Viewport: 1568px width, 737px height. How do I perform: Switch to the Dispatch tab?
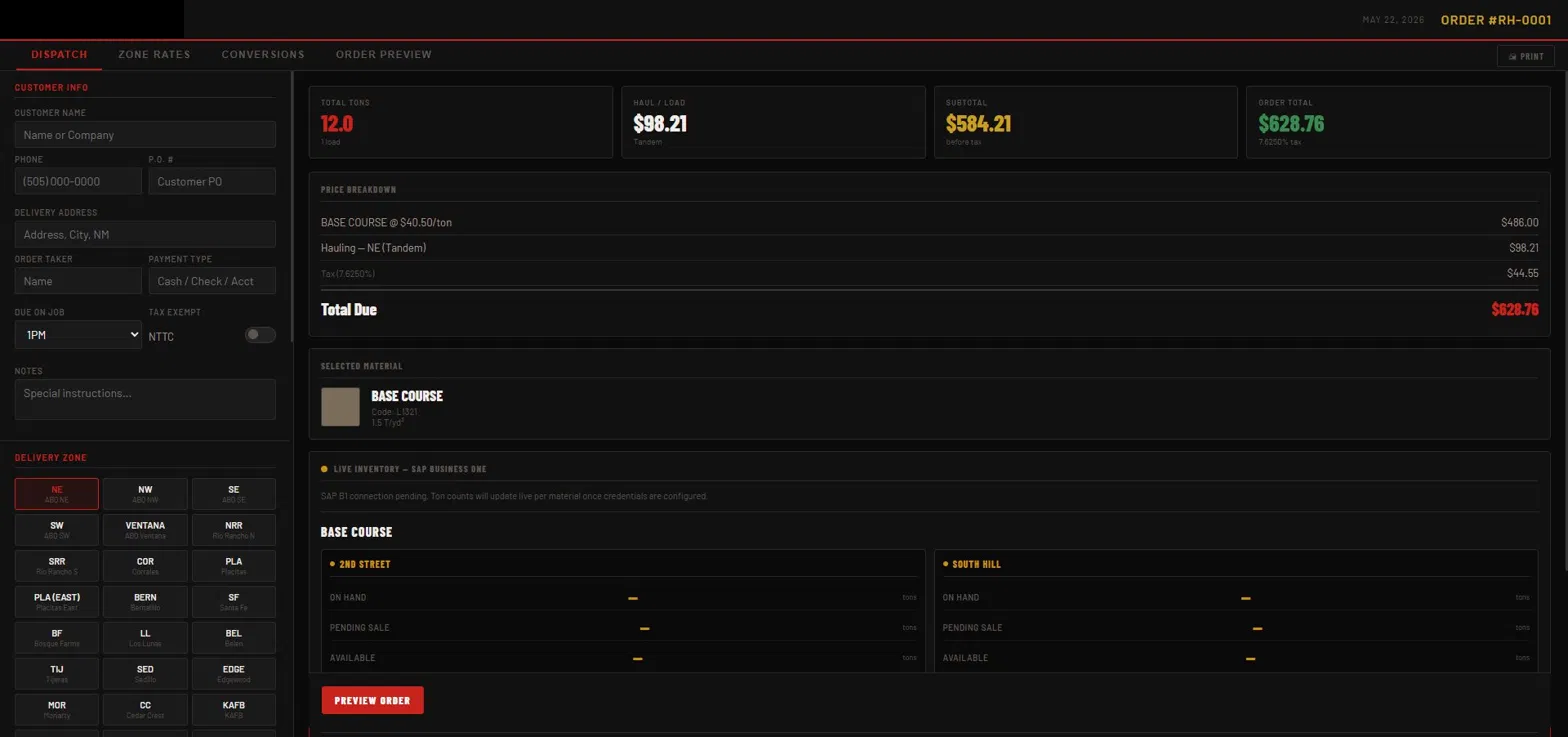pos(59,54)
